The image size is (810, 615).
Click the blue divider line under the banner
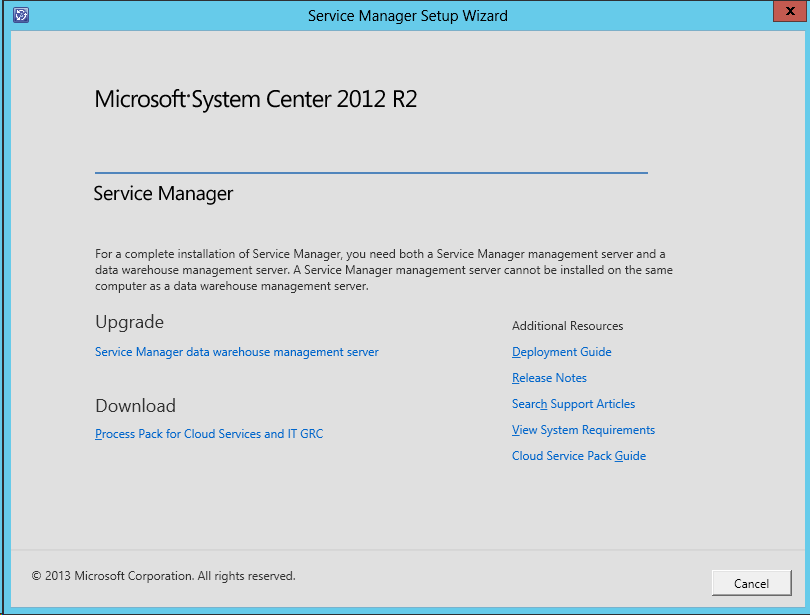pyautogui.click(x=370, y=173)
